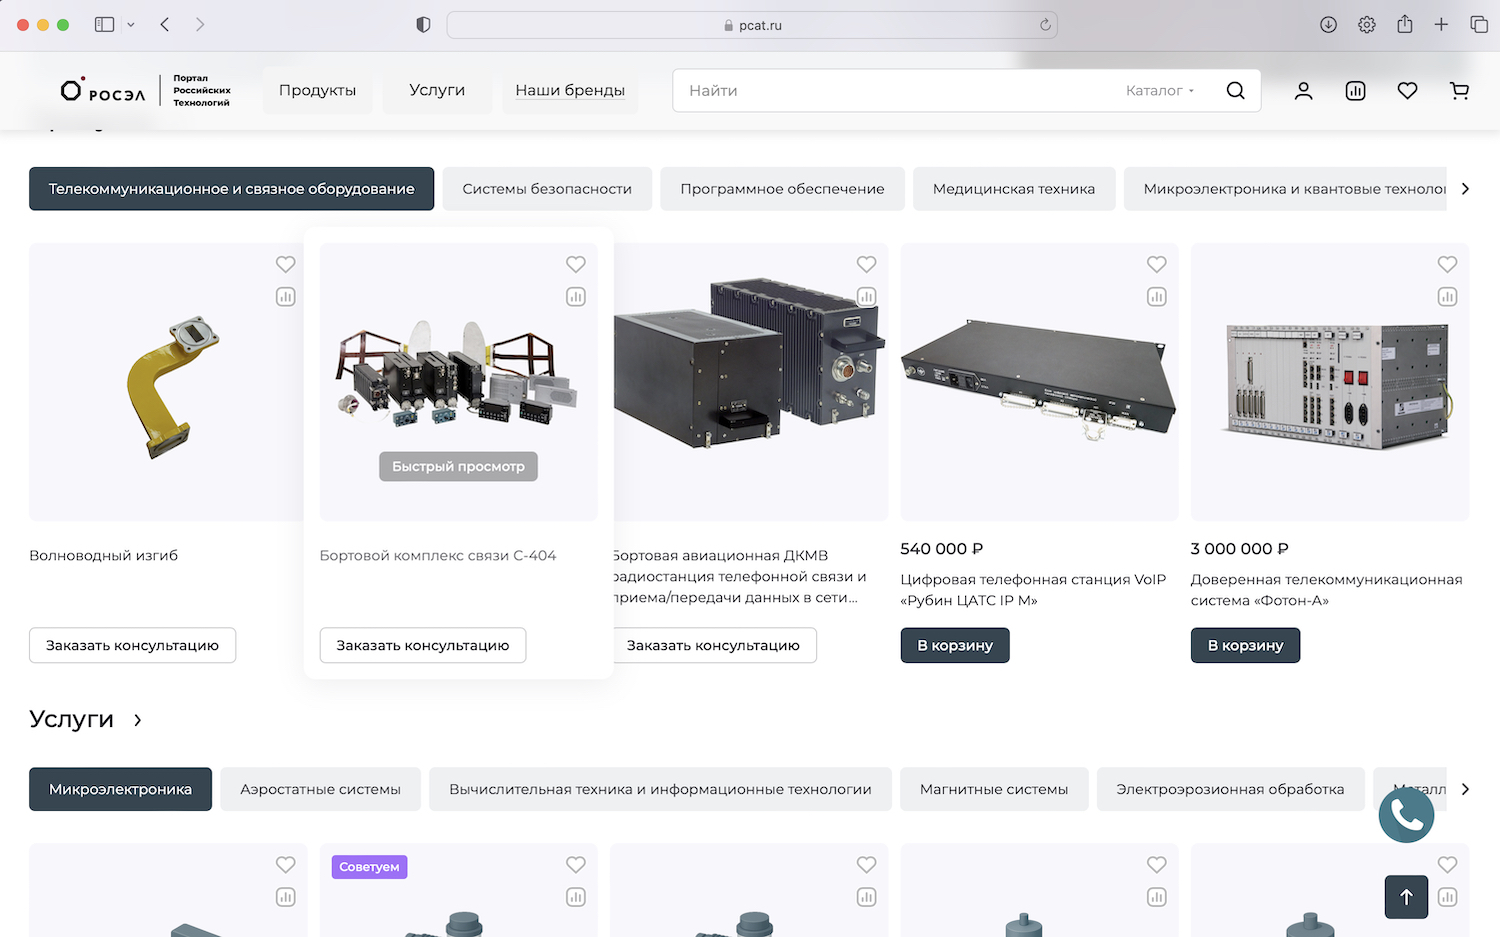
Task: Add Рубин ЦАТС to cart via В корзину
Action: (955, 645)
